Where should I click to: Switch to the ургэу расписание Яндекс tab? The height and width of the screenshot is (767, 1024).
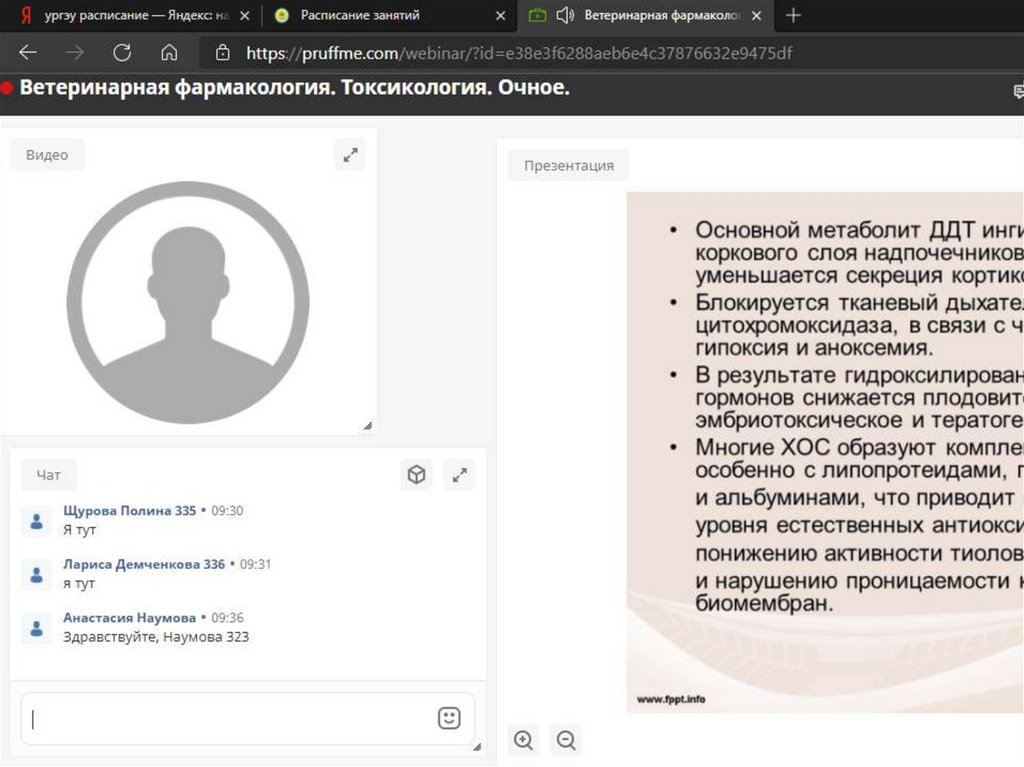(130, 15)
